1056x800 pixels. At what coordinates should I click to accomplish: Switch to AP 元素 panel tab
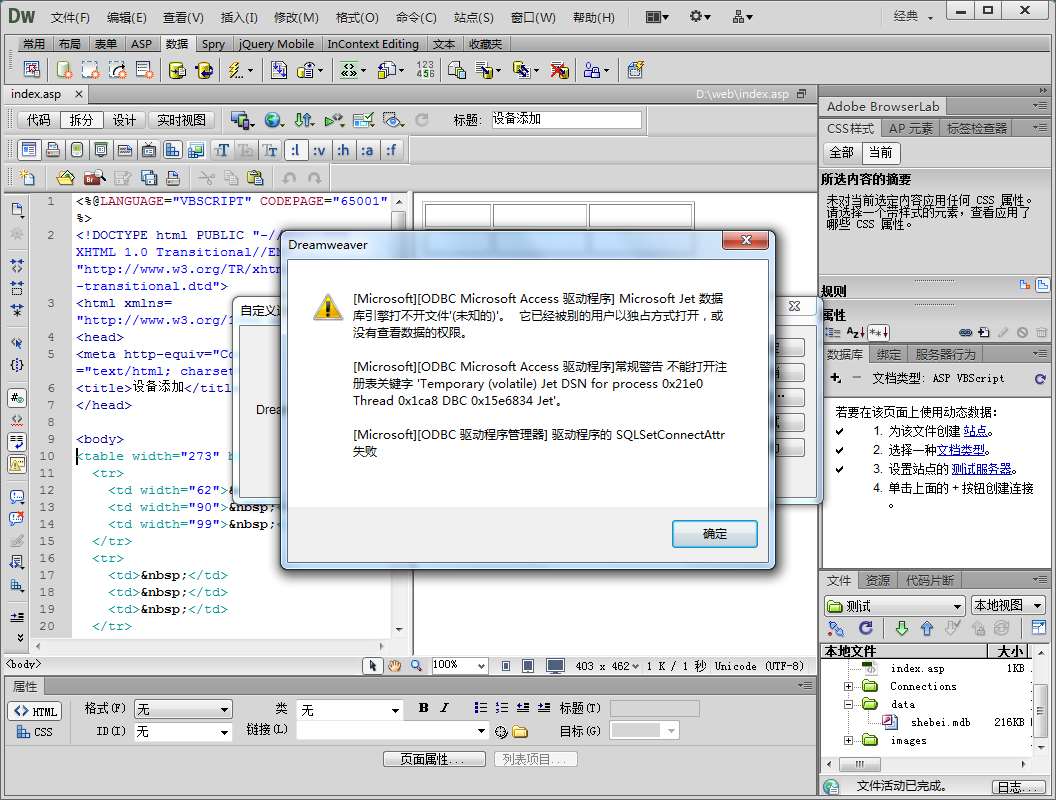click(x=911, y=128)
